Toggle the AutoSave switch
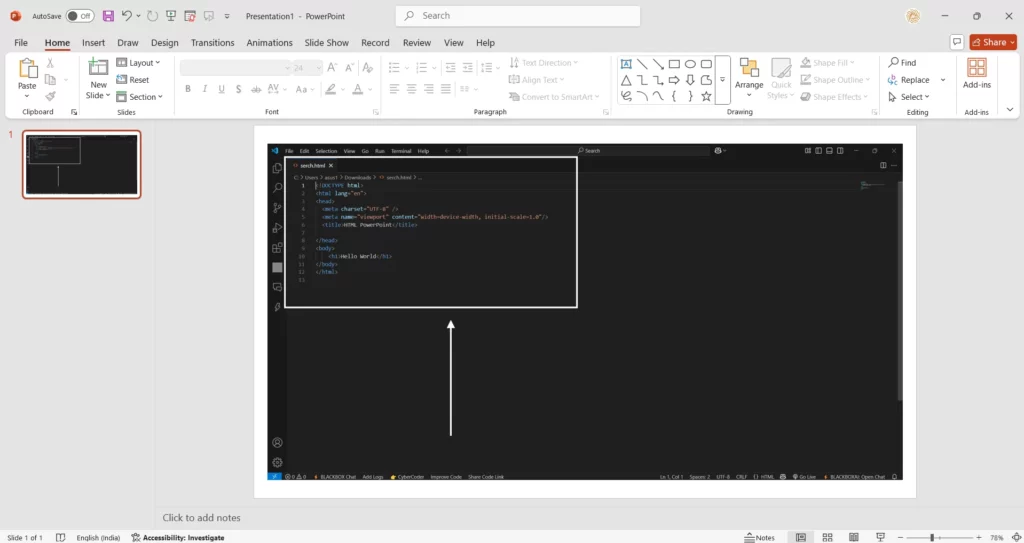 click(x=80, y=16)
